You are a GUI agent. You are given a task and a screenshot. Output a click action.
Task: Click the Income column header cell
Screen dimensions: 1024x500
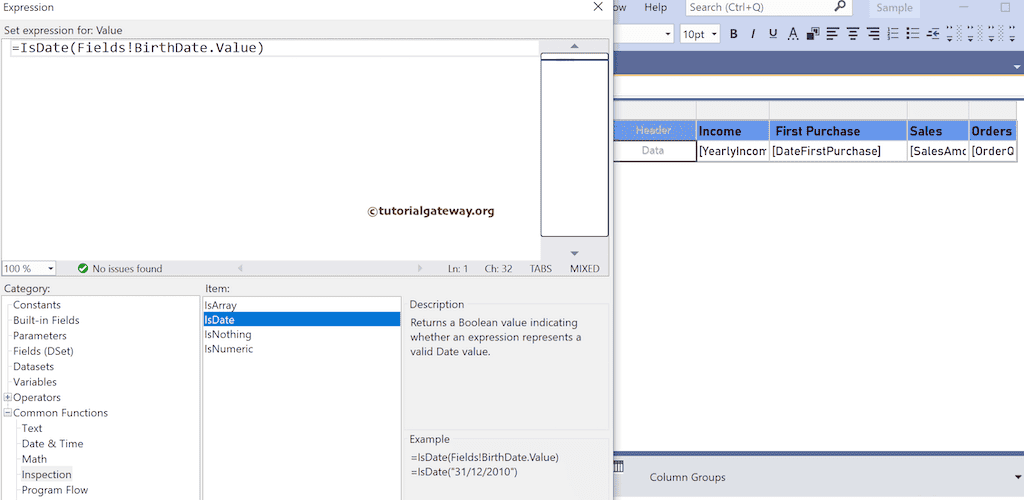[733, 131]
